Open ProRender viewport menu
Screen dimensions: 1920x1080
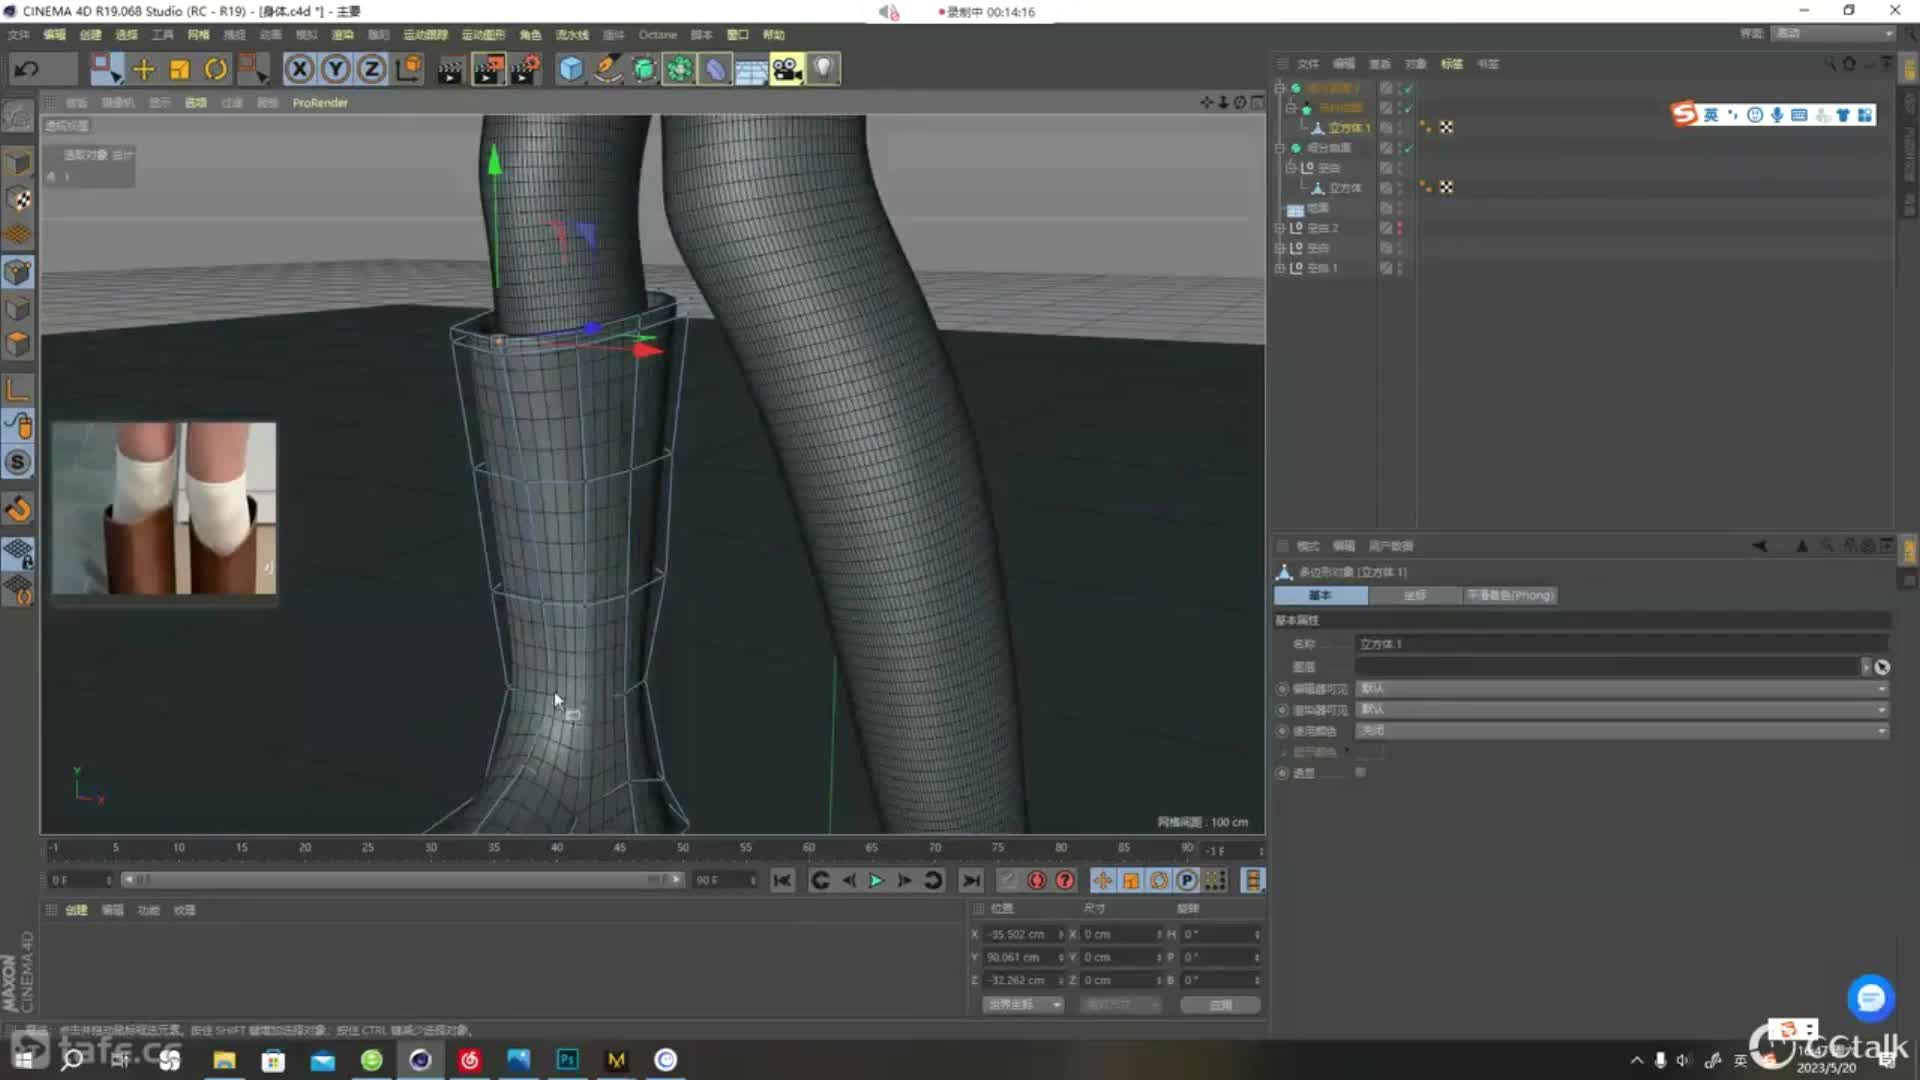pos(320,103)
